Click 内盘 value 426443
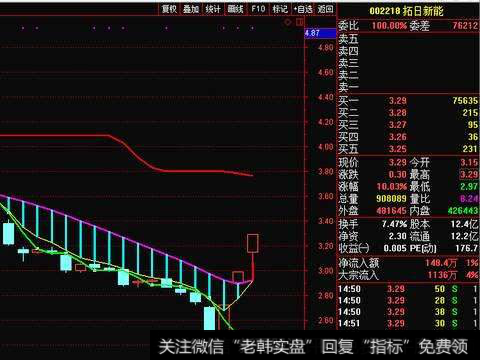 click(x=463, y=211)
